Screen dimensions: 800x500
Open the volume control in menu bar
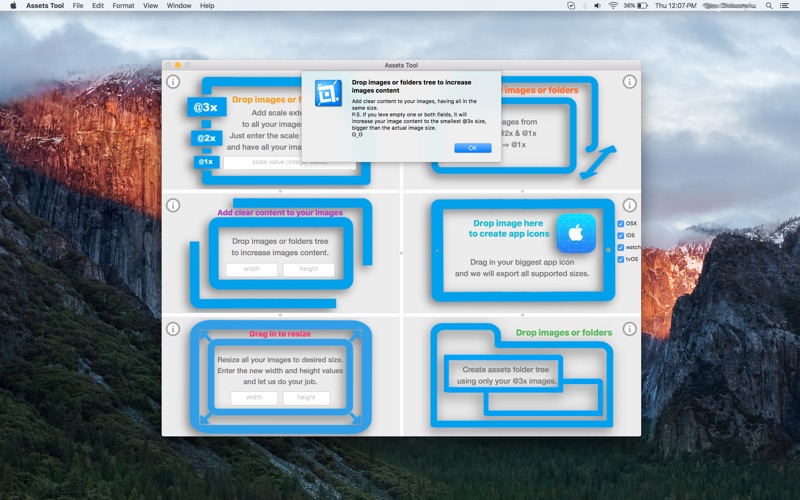point(597,6)
